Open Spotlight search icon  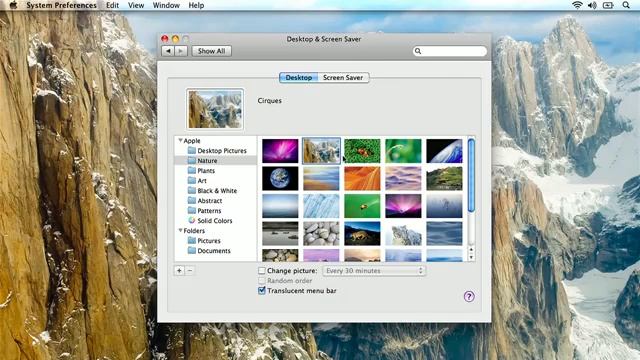point(626,5)
